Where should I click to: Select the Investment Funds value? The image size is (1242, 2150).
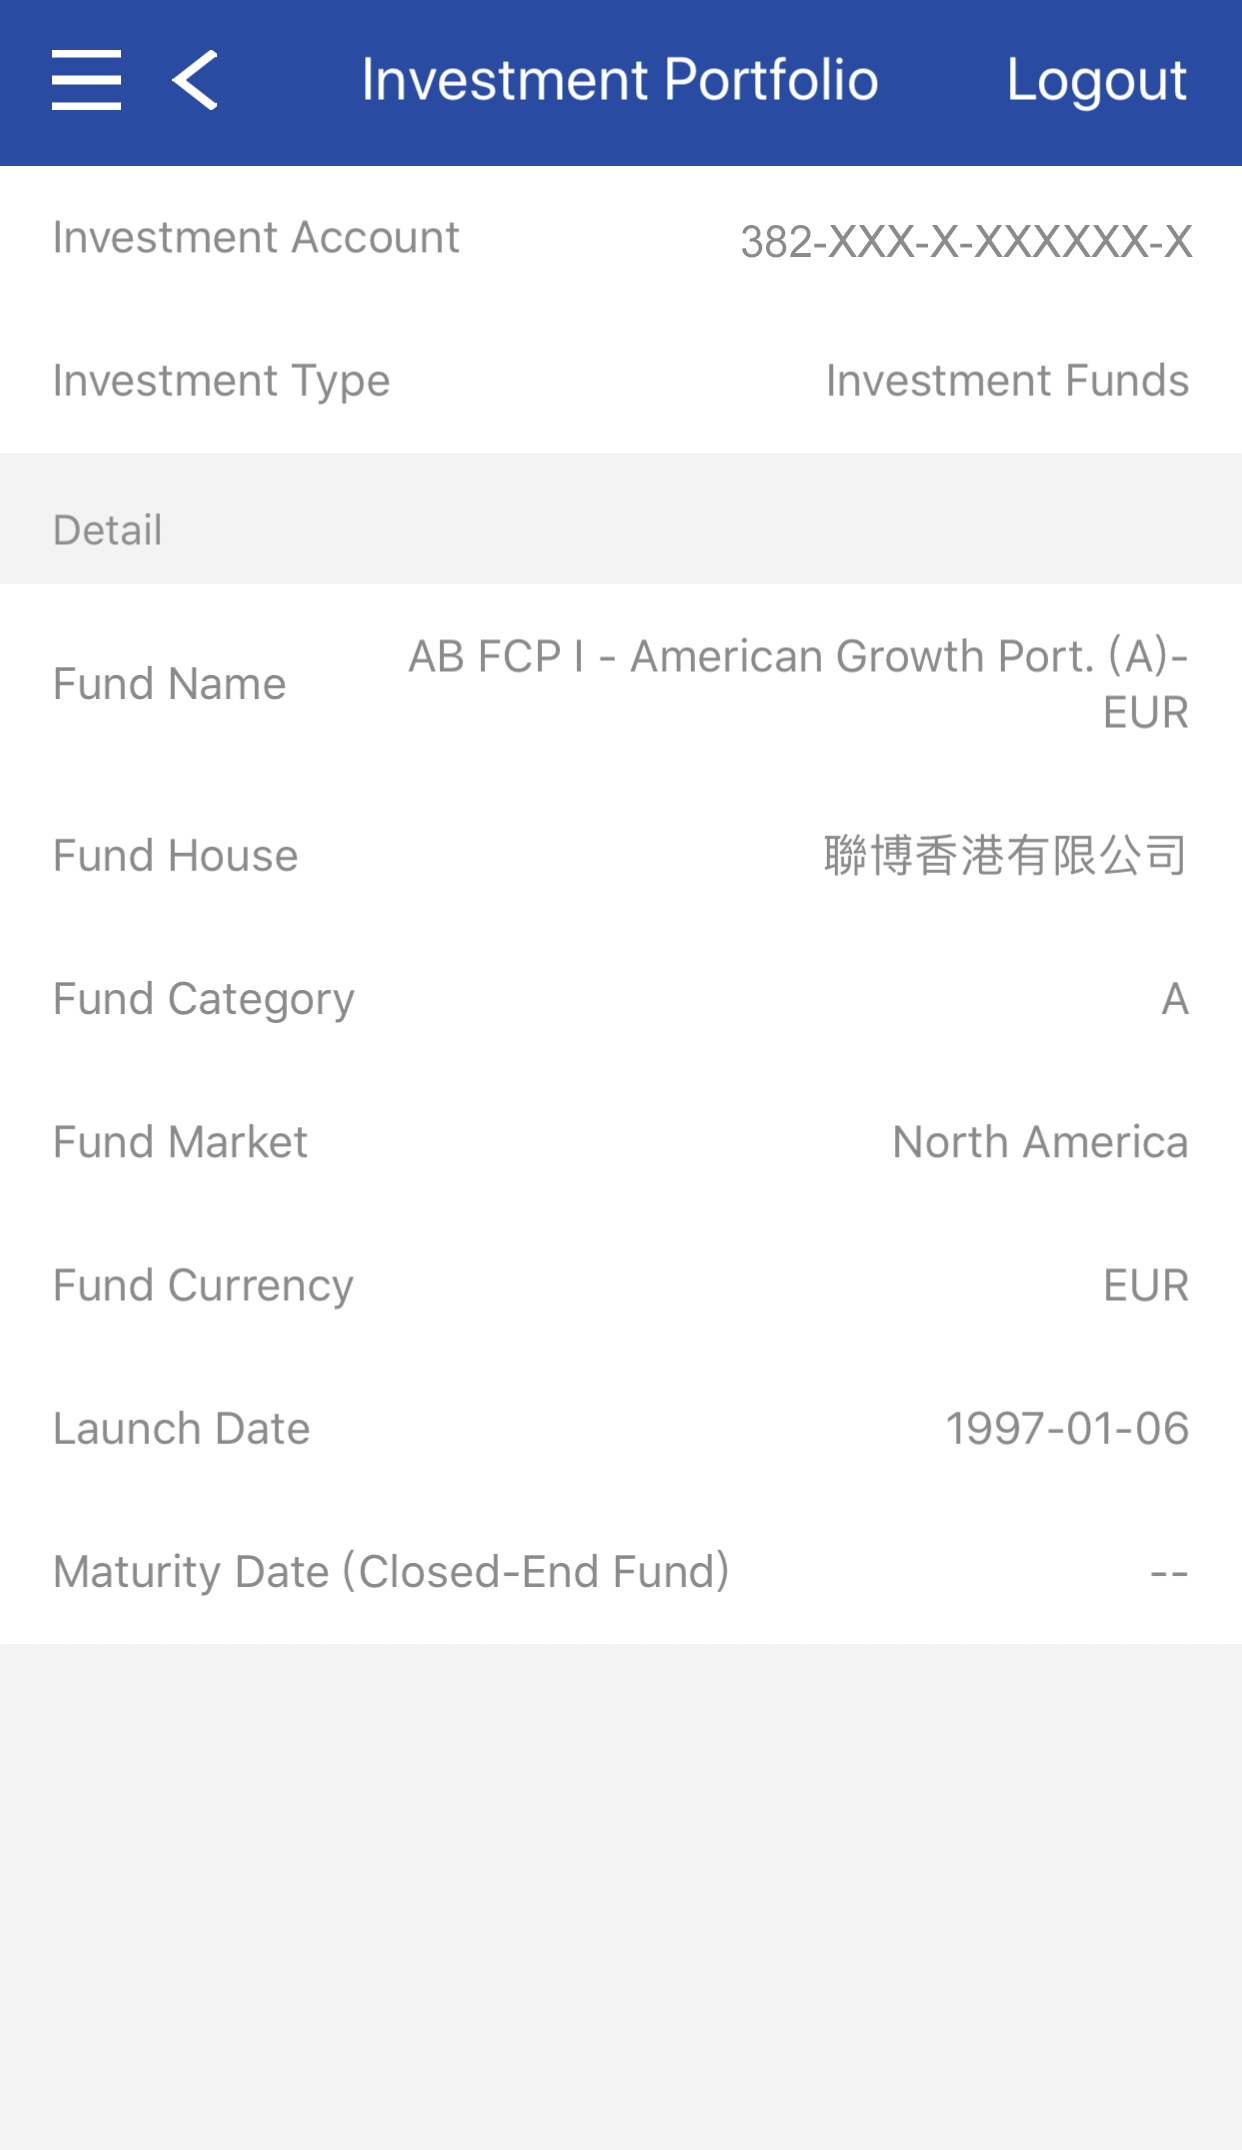click(x=1007, y=381)
